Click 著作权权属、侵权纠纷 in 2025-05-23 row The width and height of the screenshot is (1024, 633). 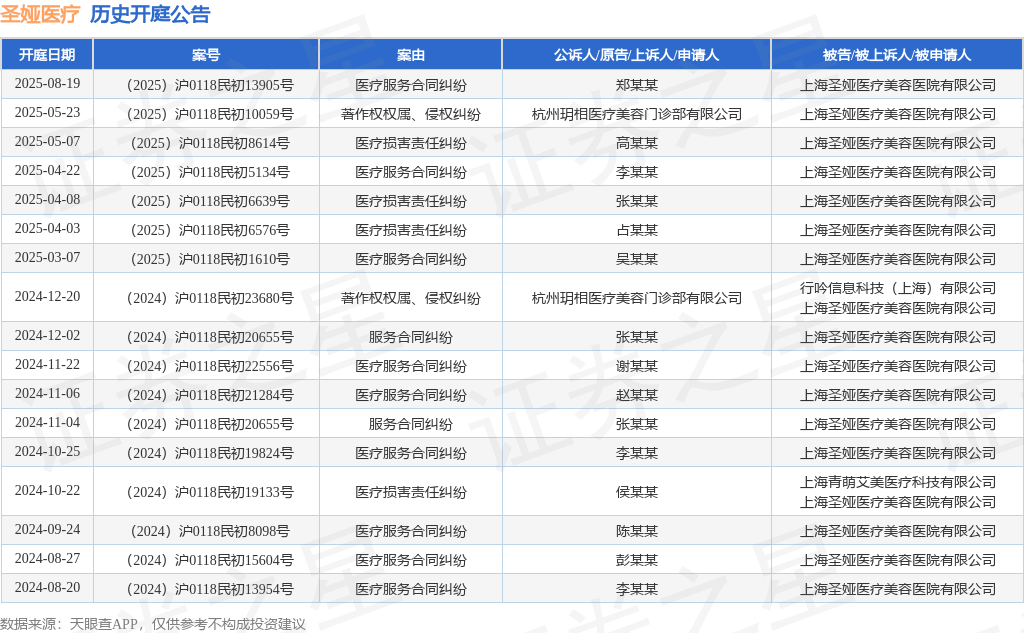click(x=410, y=114)
